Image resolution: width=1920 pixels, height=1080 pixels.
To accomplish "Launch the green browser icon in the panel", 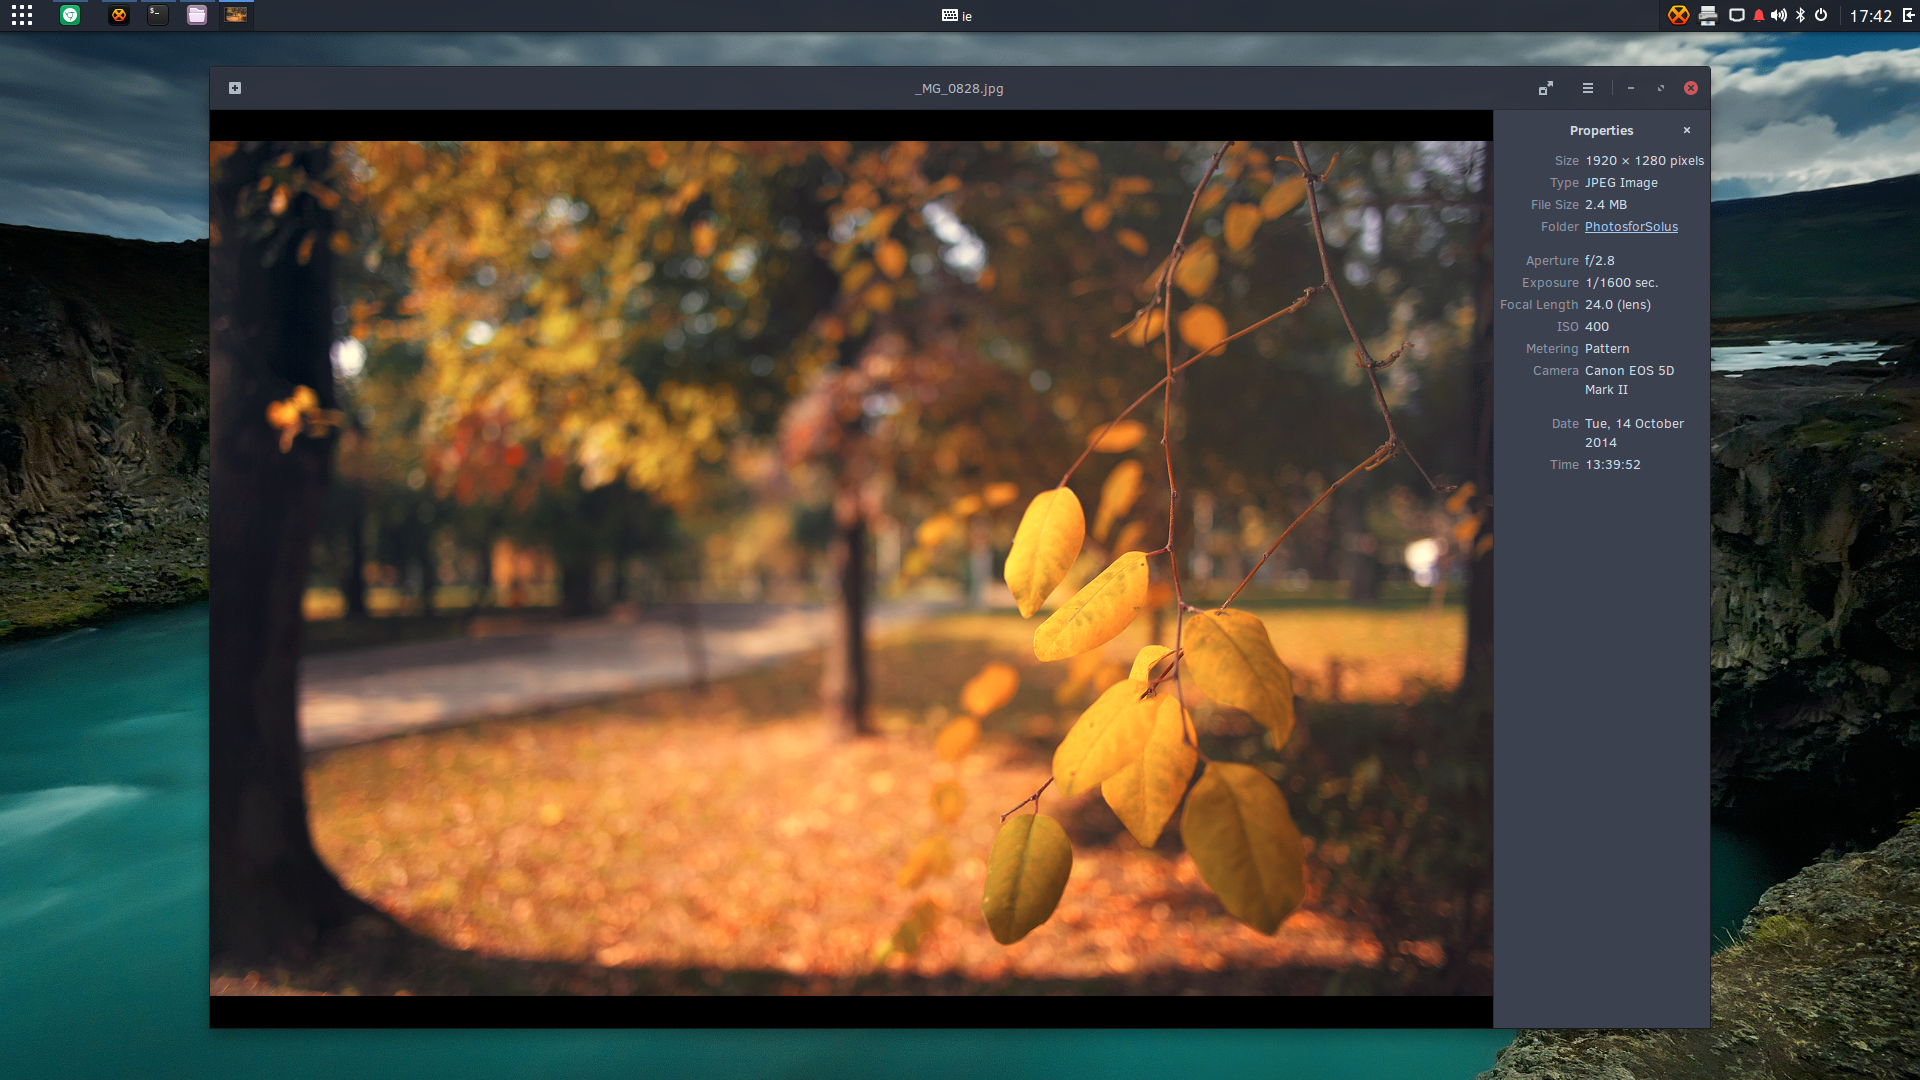I will click(x=70, y=15).
